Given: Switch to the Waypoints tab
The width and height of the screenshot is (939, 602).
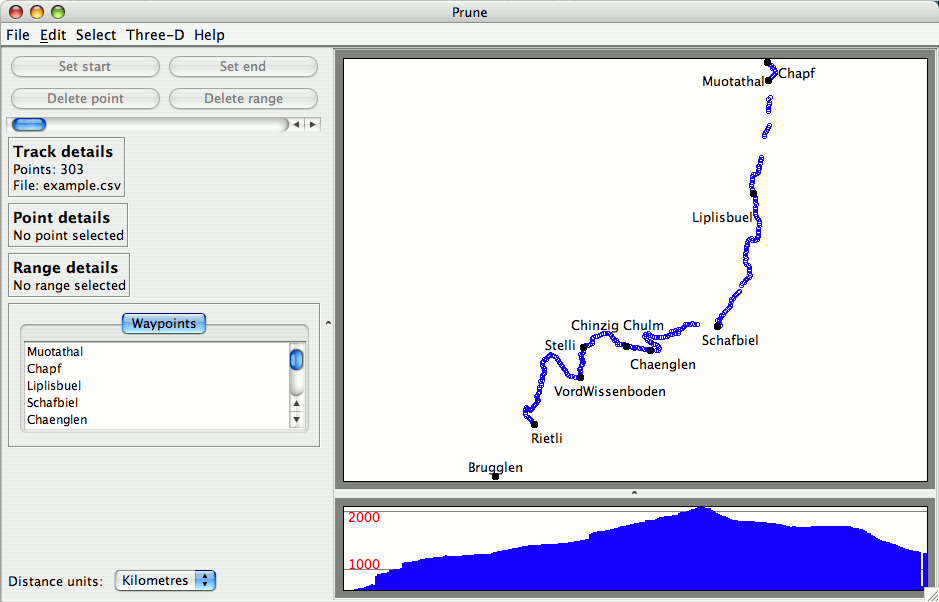Looking at the screenshot, I should click(164, 324).
